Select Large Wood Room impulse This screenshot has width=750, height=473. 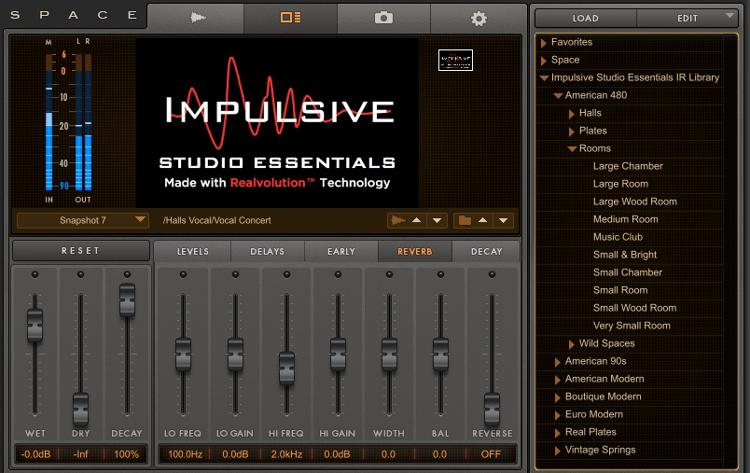[x=634, y=201]
